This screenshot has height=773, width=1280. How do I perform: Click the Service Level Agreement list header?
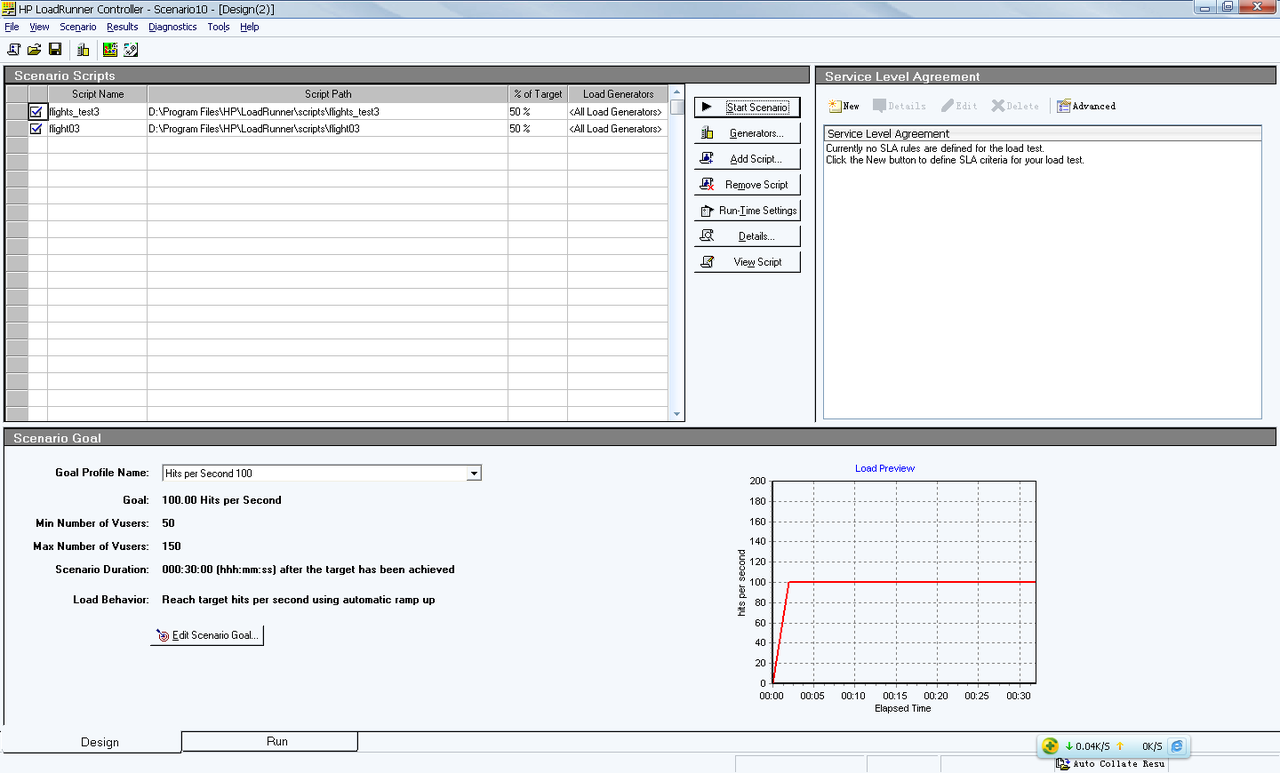click(x=1042, y=133)
